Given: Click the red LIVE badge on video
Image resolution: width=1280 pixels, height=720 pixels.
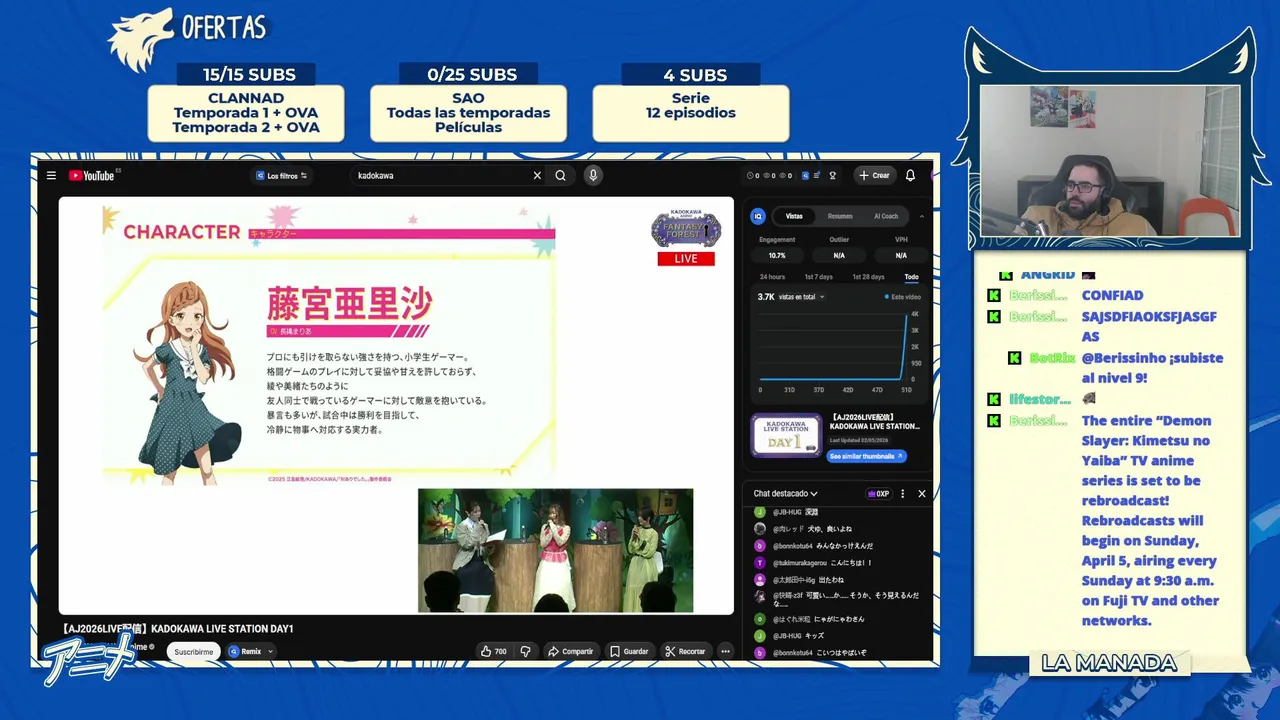Looking at the screenshot, I should 686,258.
